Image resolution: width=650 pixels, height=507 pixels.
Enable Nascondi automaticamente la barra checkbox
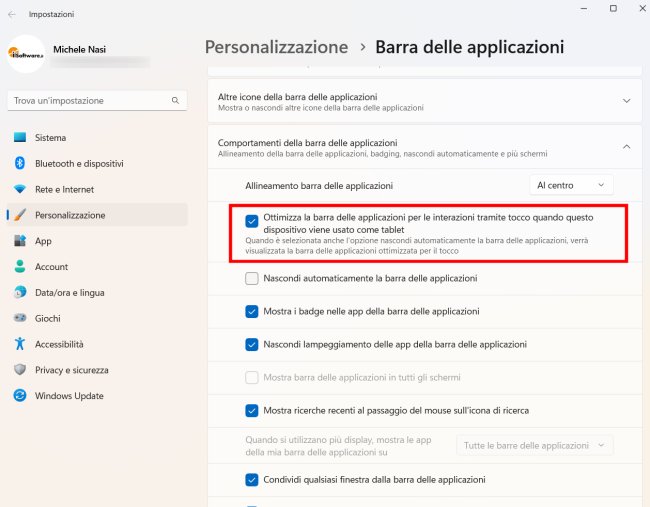pyautogui.click(x=252, y=278)
